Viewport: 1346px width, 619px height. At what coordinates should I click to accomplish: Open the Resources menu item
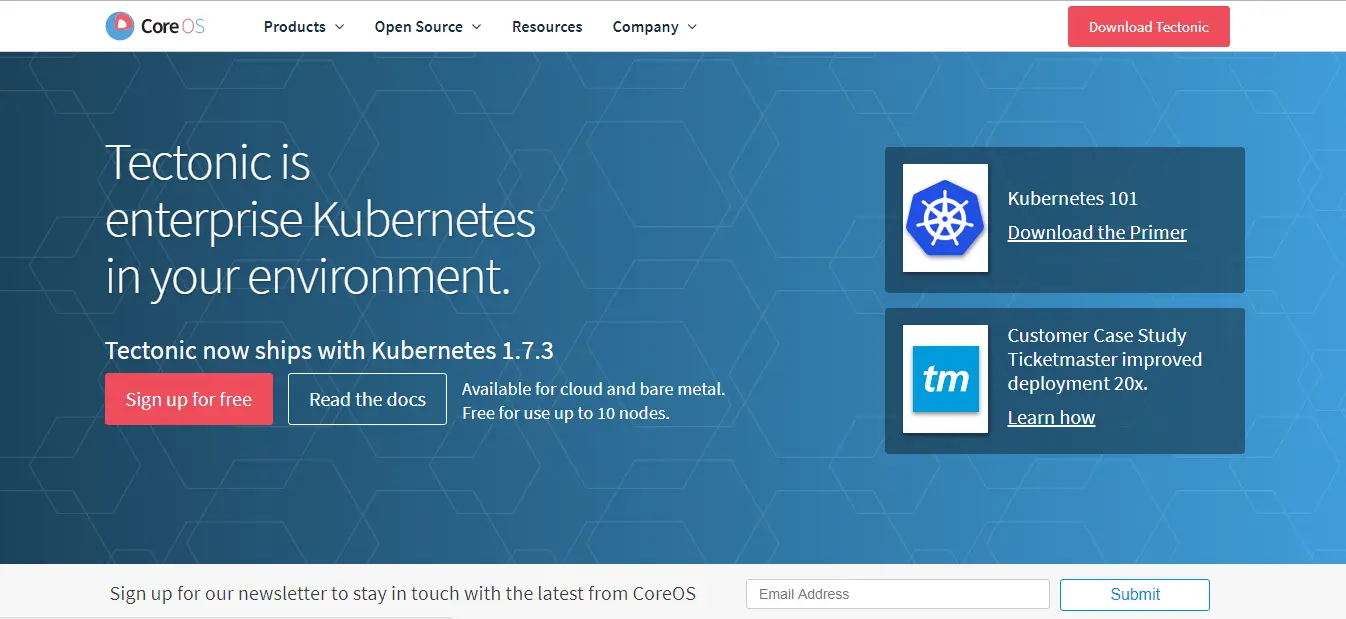pos(547,27)
